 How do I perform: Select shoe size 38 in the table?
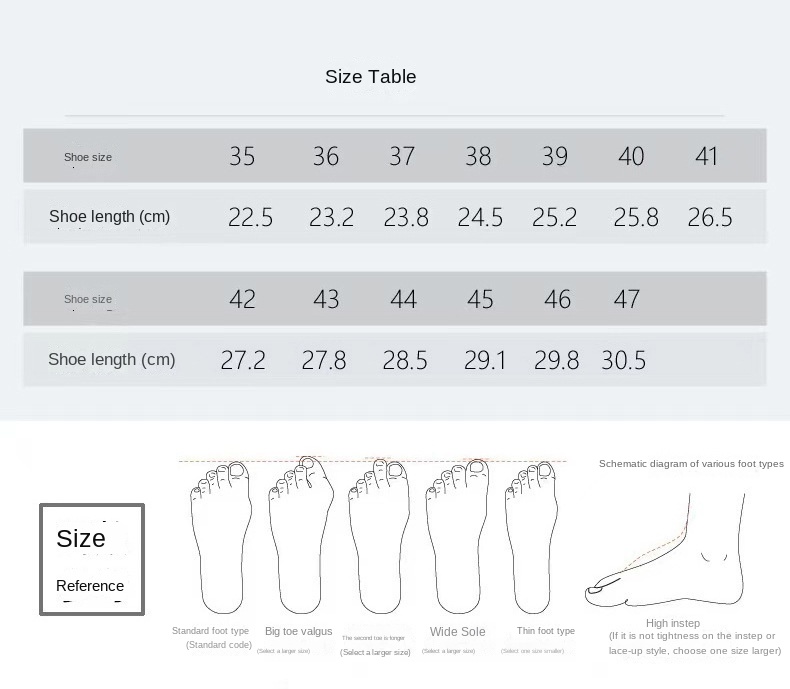[478, 156]
